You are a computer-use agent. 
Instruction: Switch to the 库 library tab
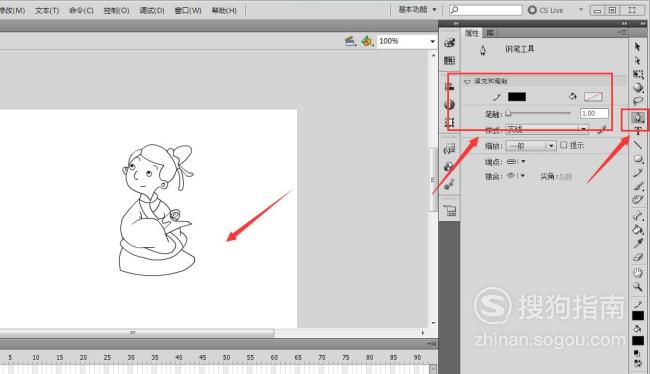(490, 33)
